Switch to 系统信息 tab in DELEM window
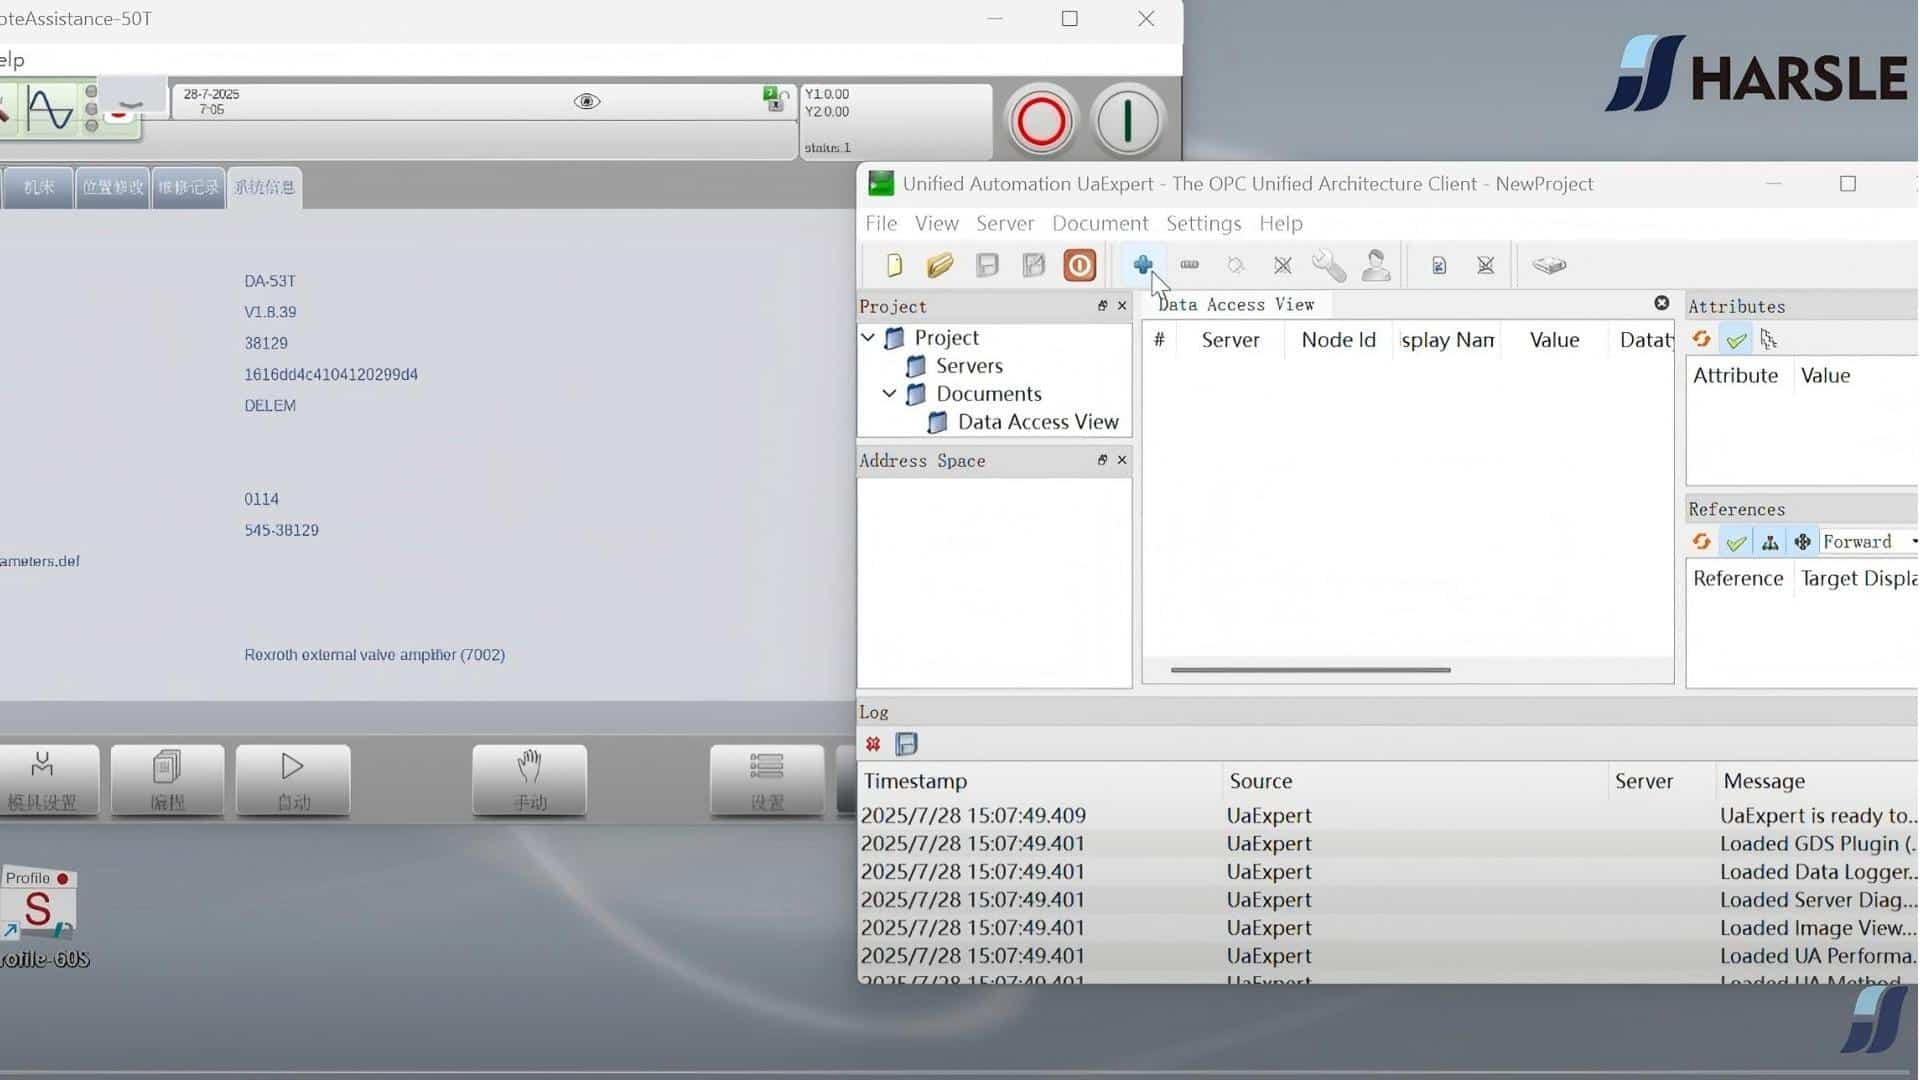Screen dimensions: 1920x1080 [x=264, y=187]
